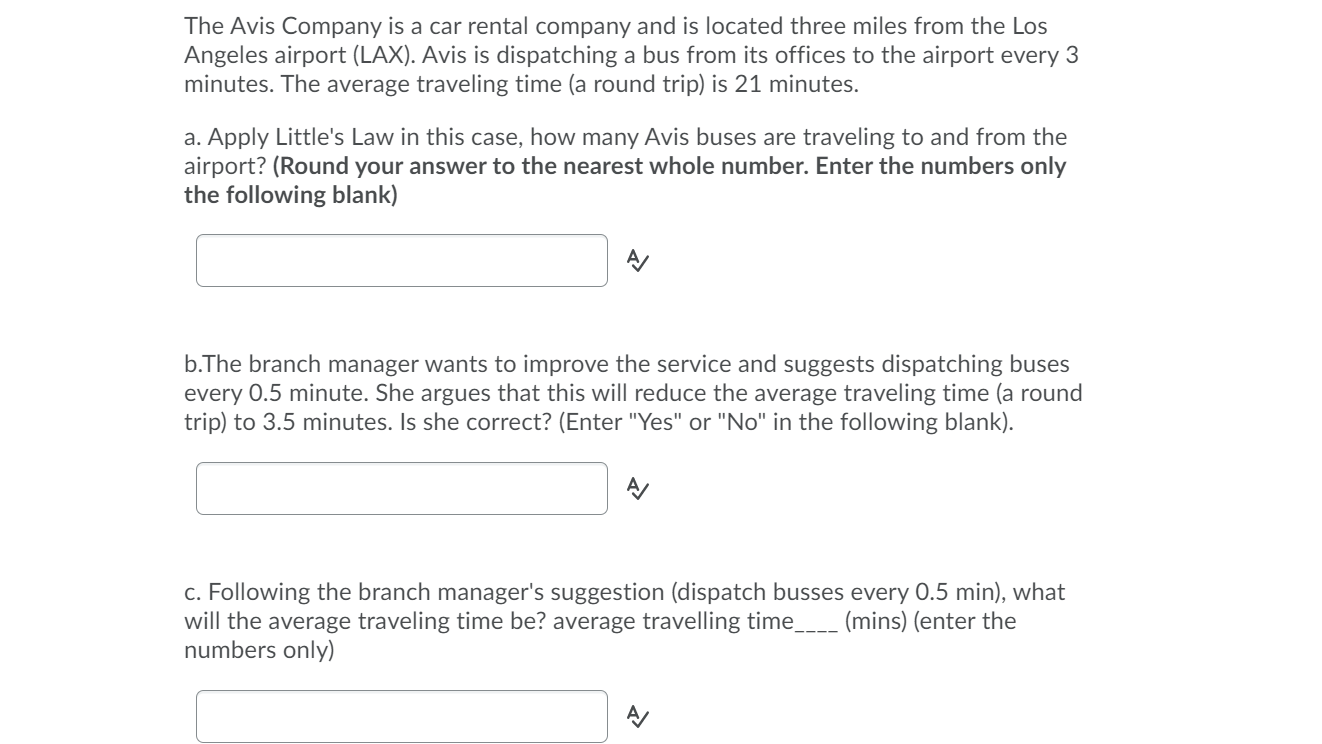Trigger spelling verification for the buses count answer

pos(638,260)
